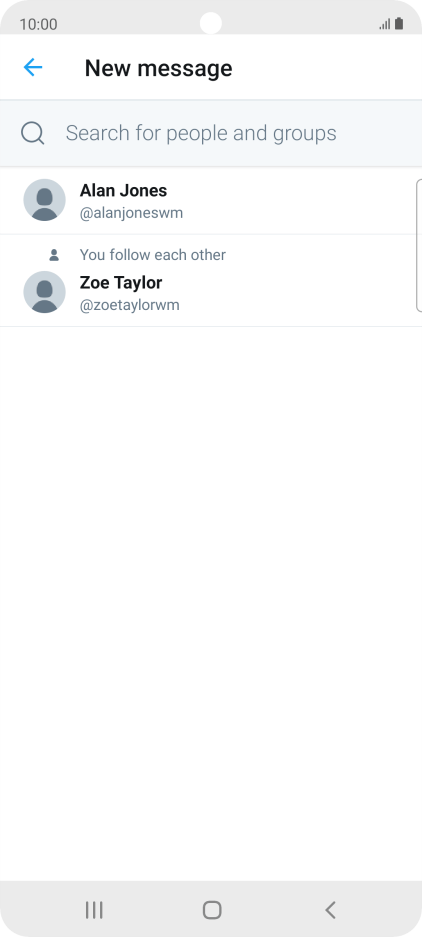Tap the 10:00 clock in status bar
Image resolution: width=422 pixels, height=937 pixels.
(38, 25)
